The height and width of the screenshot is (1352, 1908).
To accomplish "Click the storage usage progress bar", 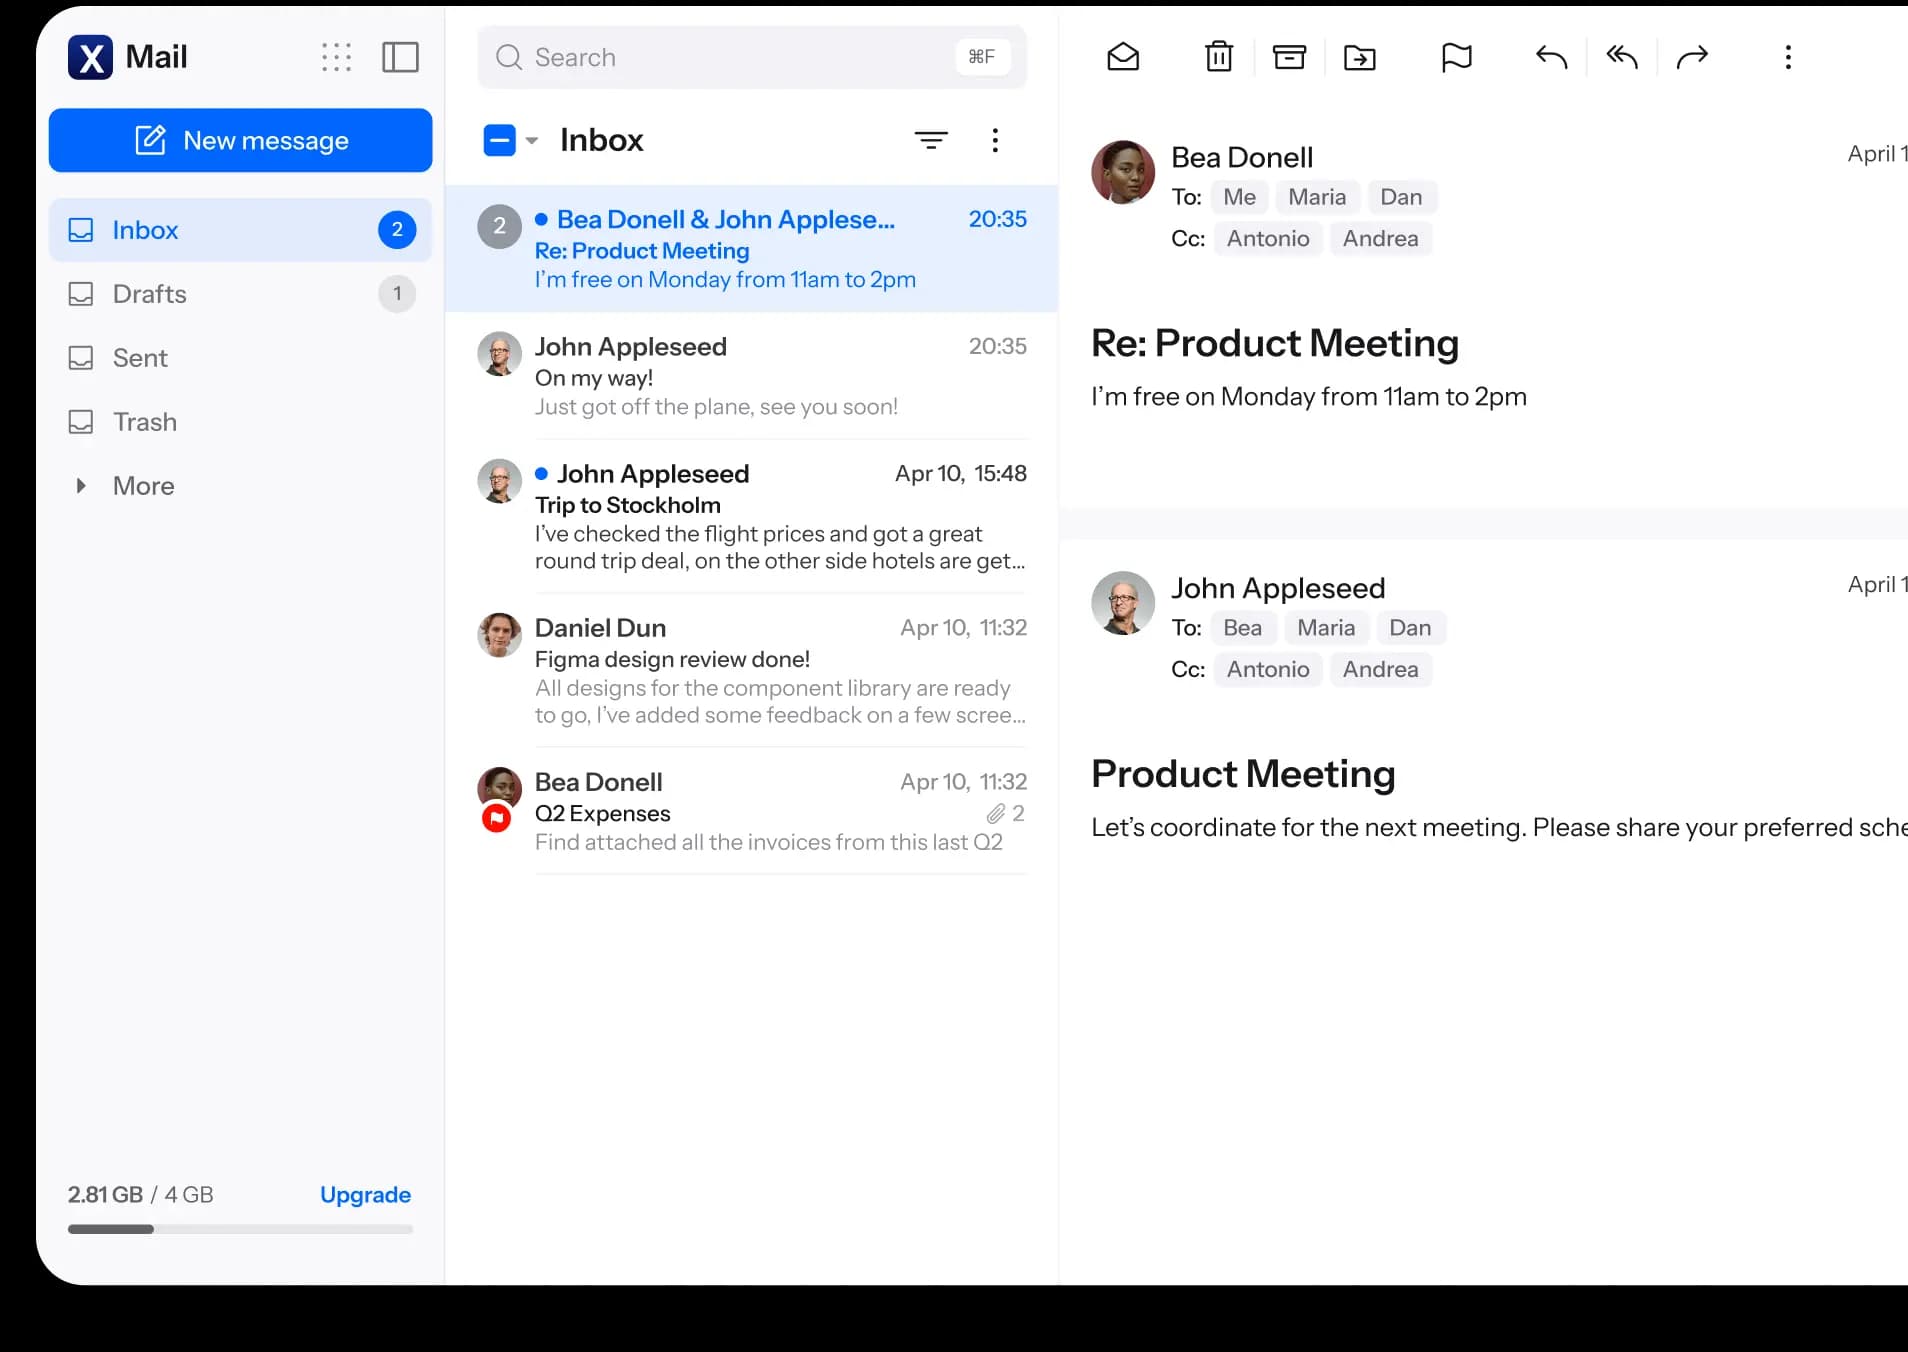I will tap(240, 1229).
